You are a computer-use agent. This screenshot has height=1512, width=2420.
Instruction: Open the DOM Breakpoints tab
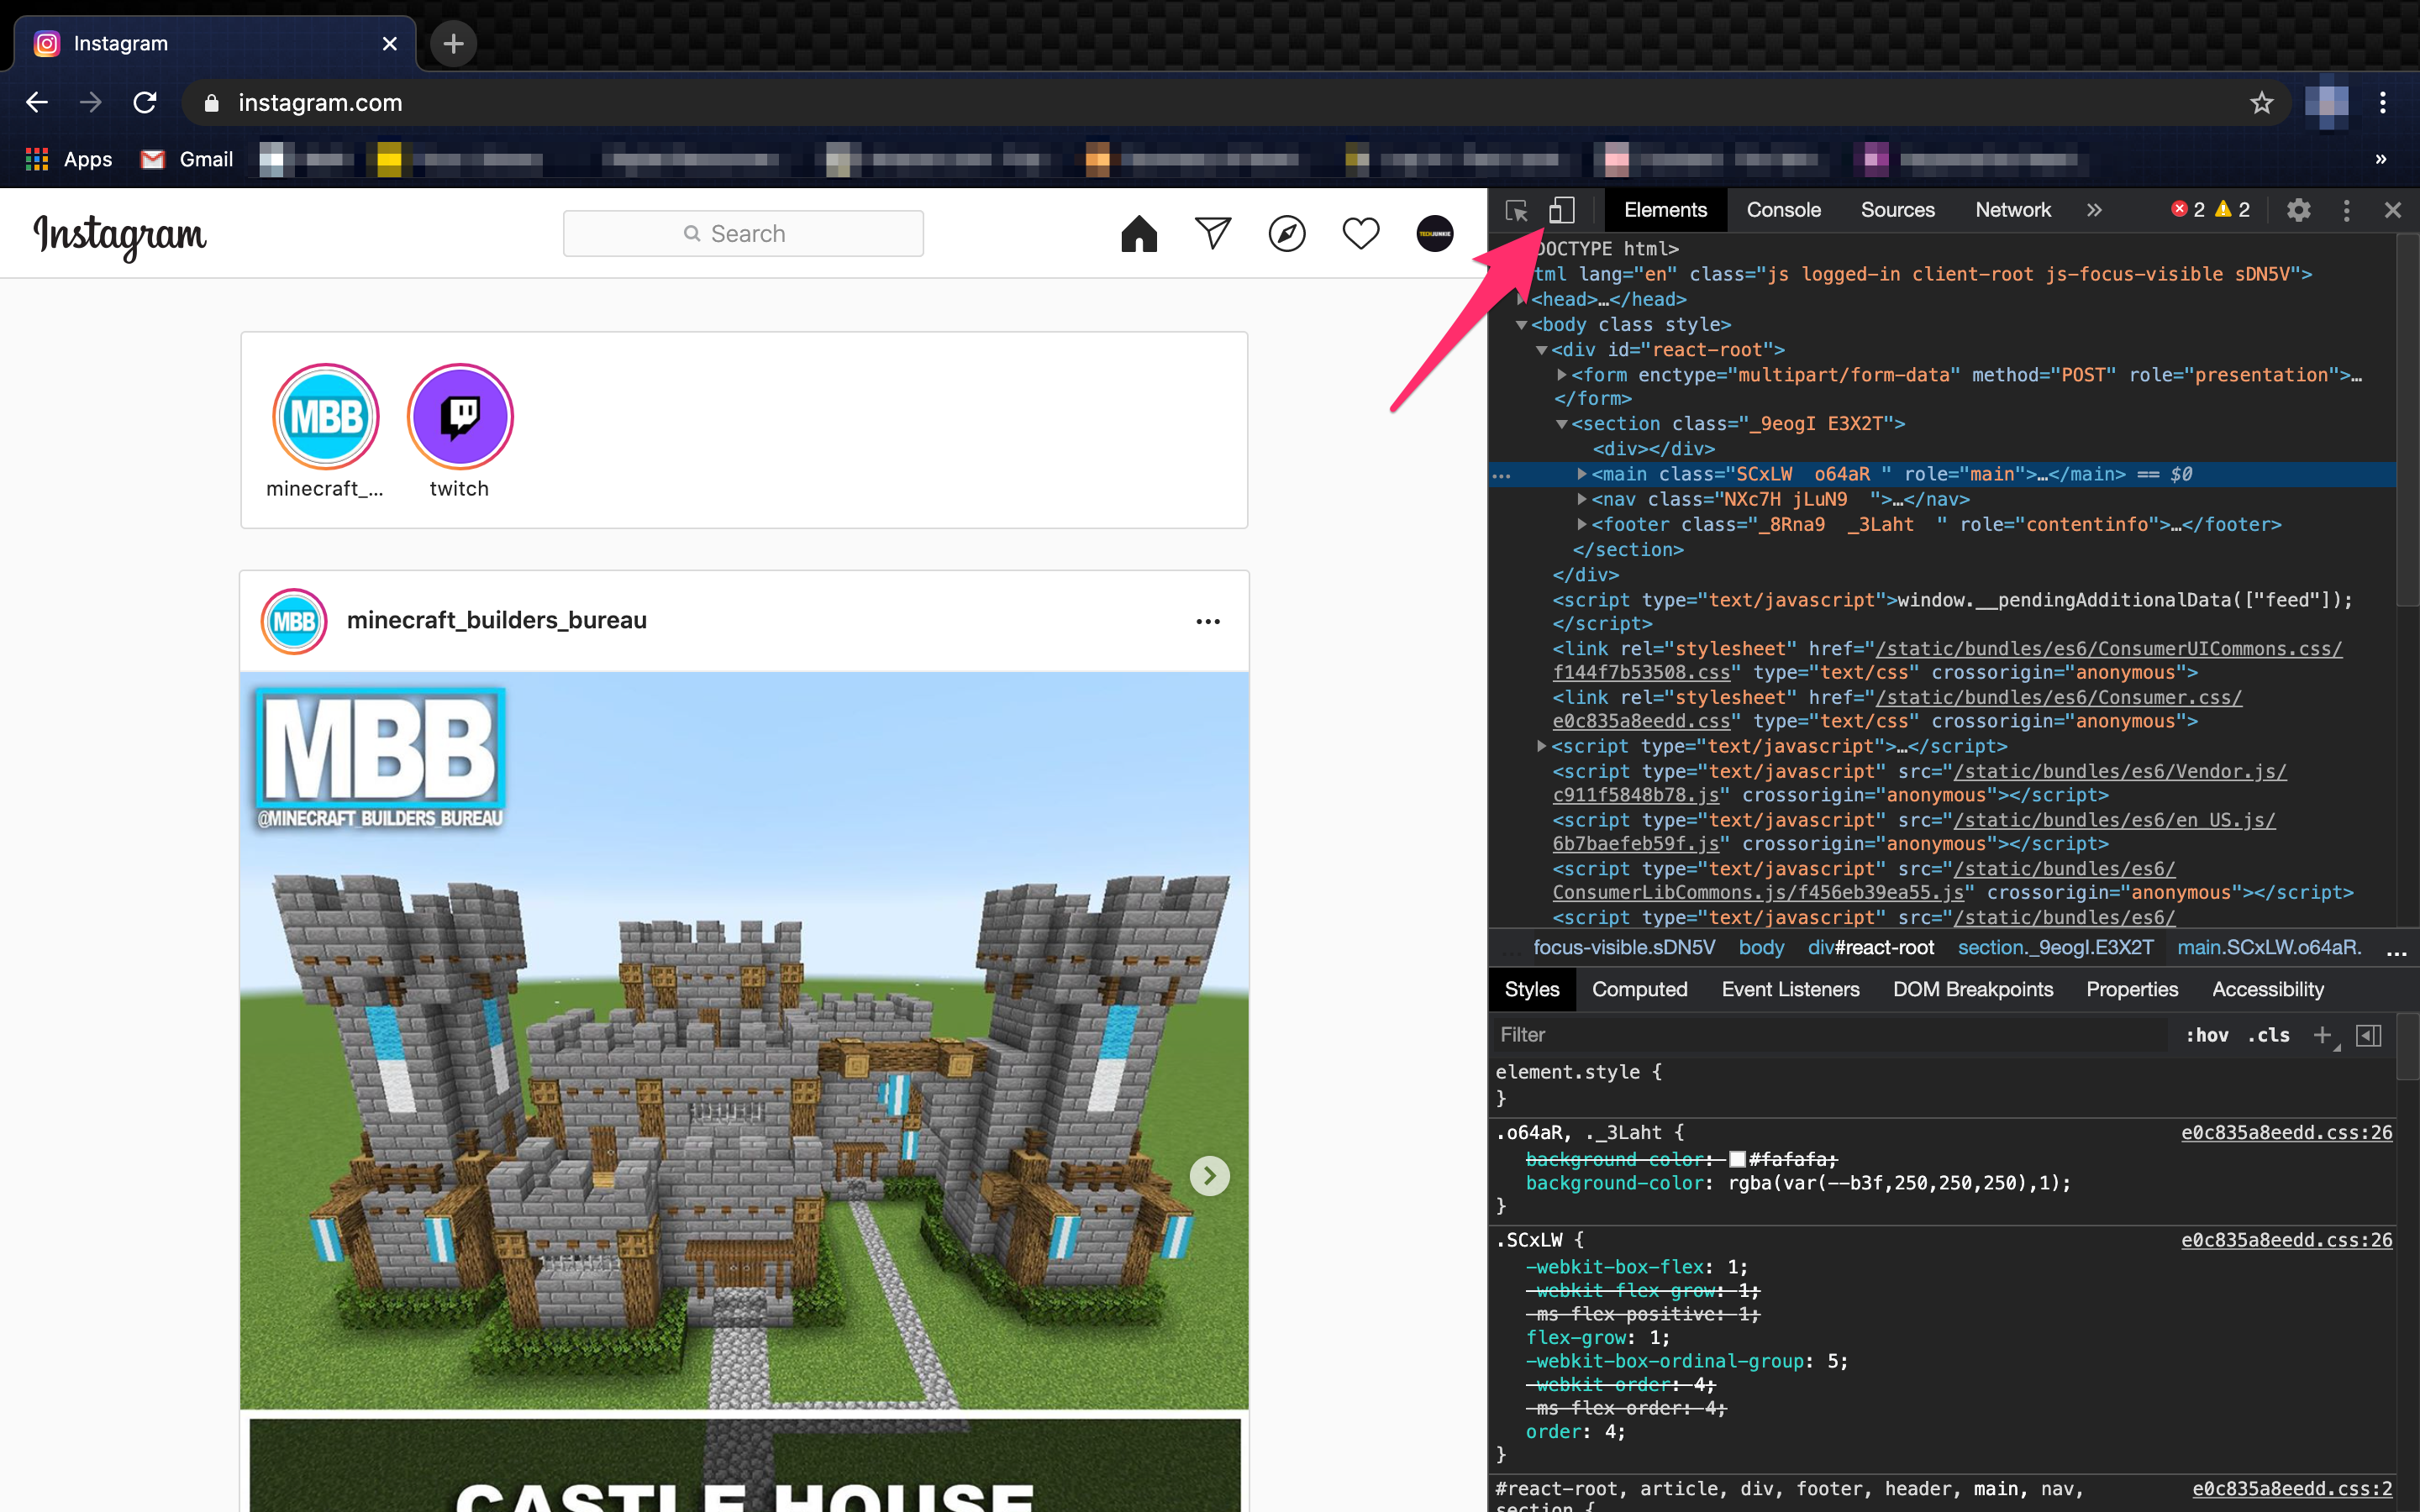click(x=1972, y=989)
